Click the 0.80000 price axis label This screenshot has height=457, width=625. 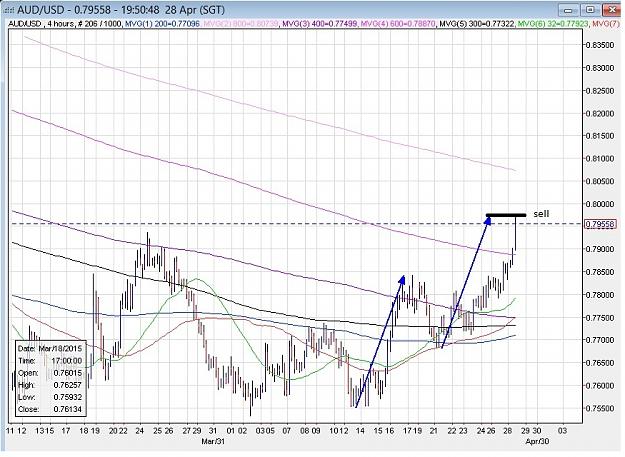pyautogui.click(x=600, y=204)
